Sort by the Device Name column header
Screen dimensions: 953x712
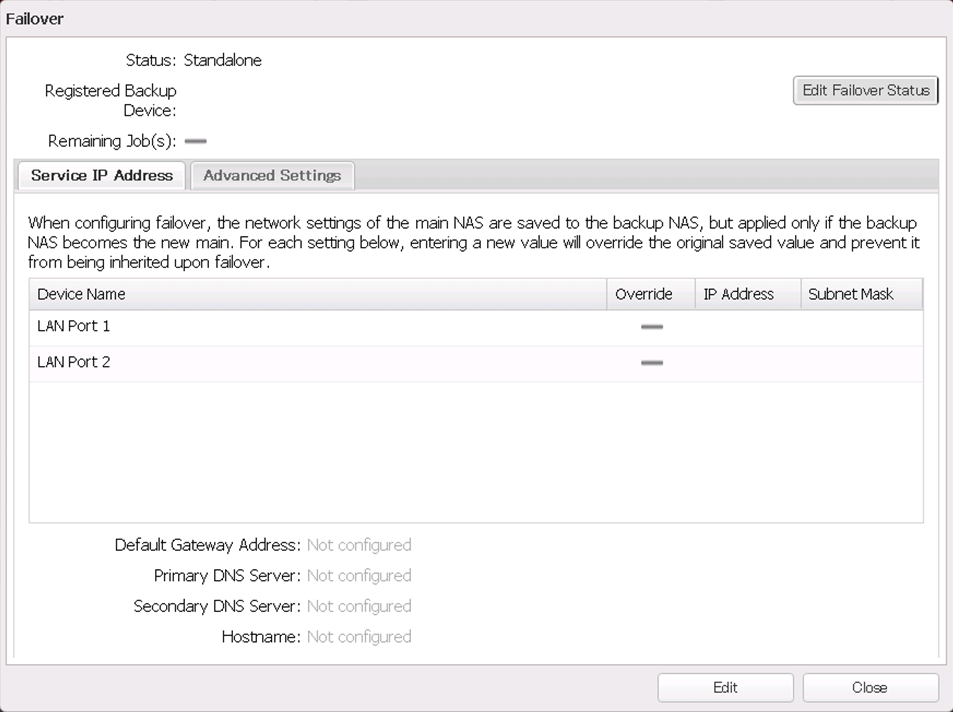[81, 294]
